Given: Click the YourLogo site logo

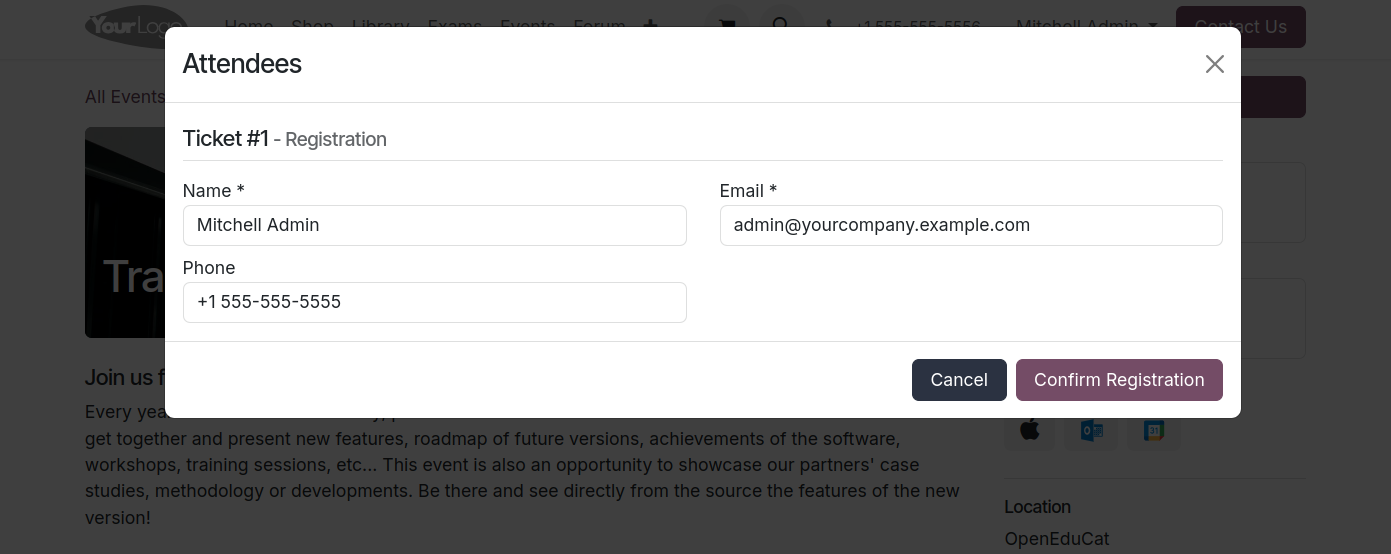Looking at the screenshot, I should (137, 26).
